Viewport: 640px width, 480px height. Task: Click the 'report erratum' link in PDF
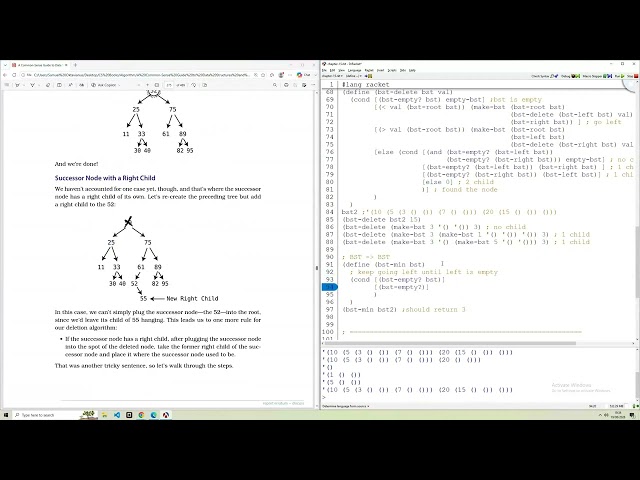(275, 403)
